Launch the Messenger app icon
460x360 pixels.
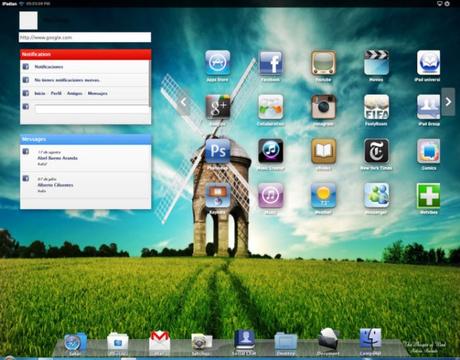coord(376,195)
